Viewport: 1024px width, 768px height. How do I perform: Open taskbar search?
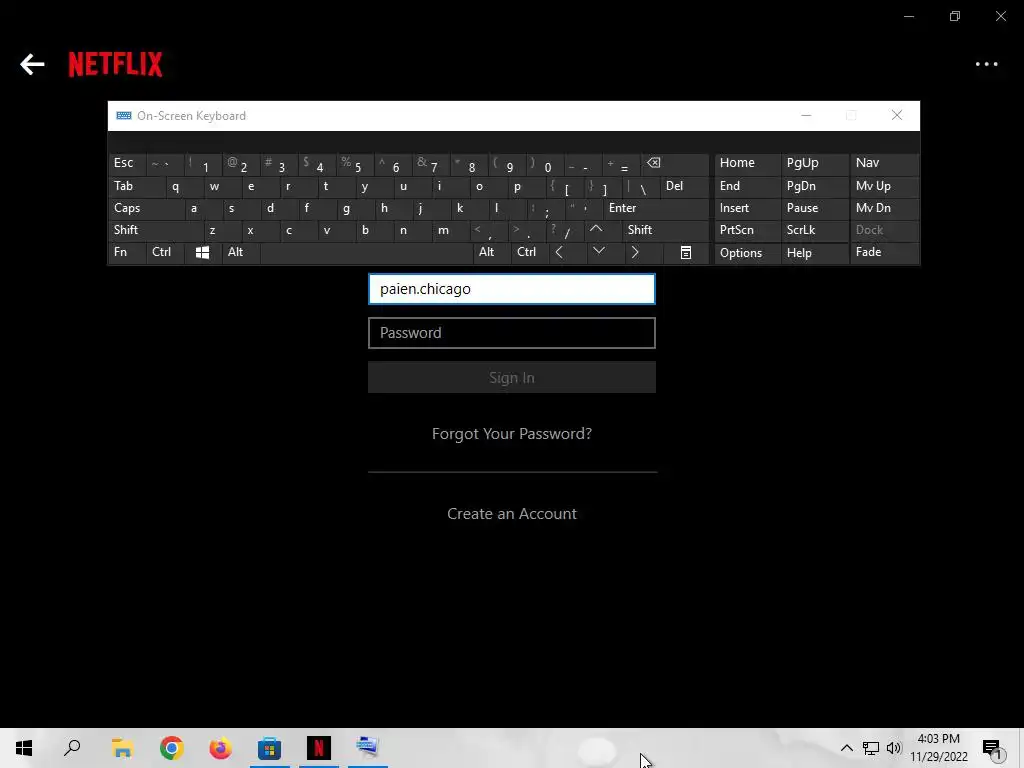(x=72, y=748)
